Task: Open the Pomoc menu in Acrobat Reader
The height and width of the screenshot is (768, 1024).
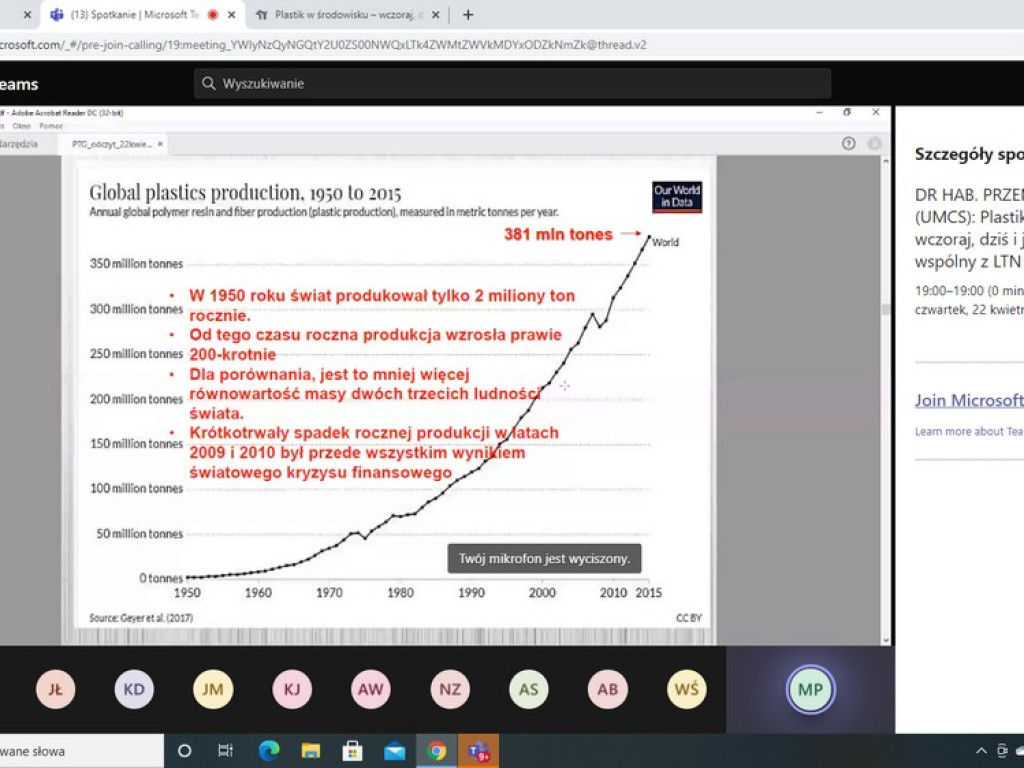Action: point(52,126)
